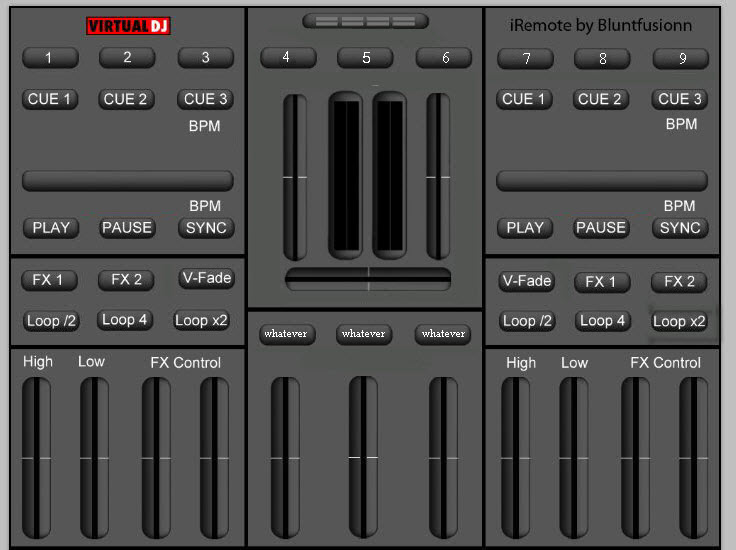
Task: Click the right wide volume fader
Action: click(390, 175)
